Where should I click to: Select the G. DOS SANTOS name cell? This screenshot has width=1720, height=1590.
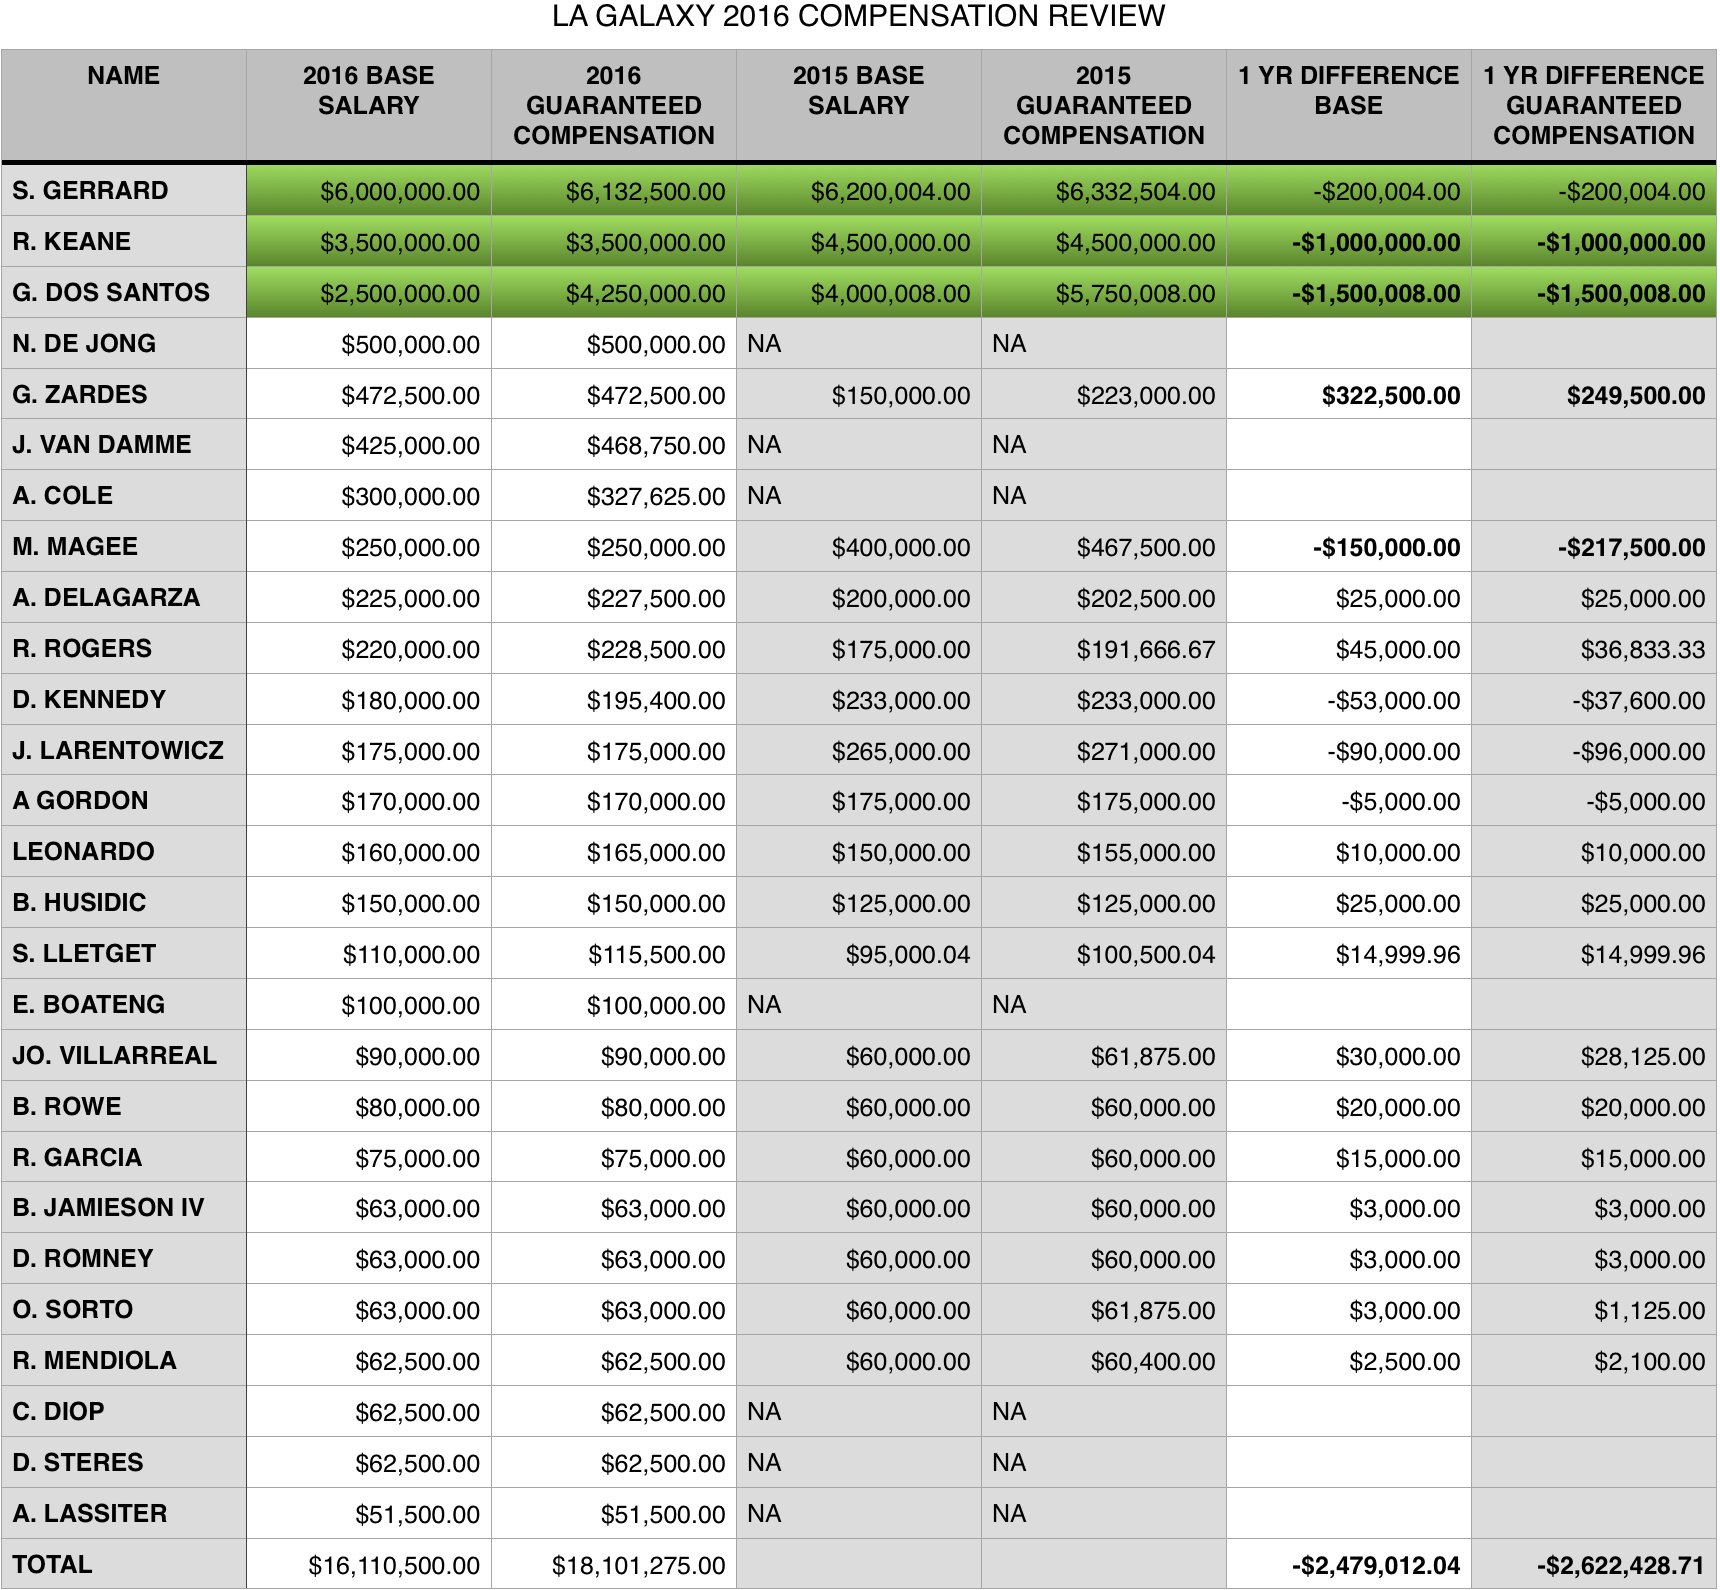(x=123, y=292)
